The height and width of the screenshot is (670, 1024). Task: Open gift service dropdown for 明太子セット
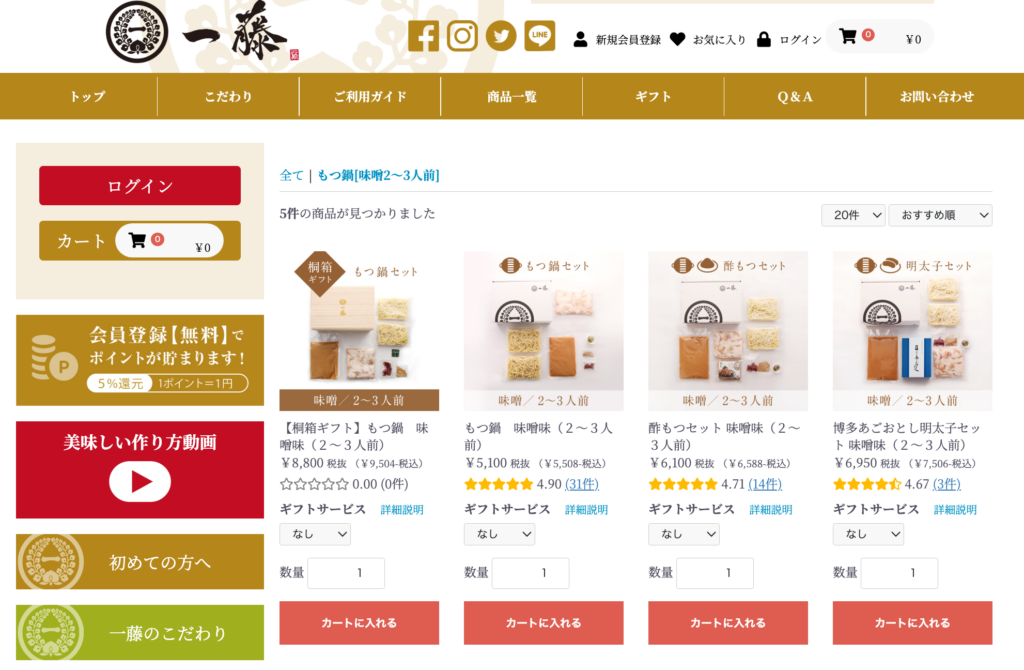(x=868, y=534)
